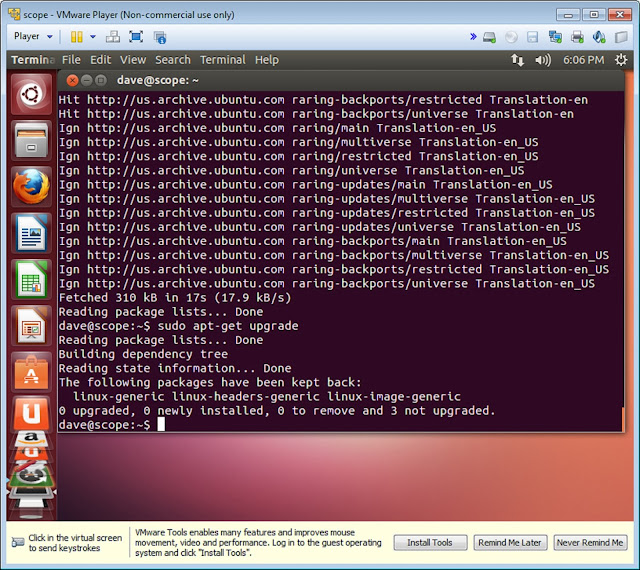Open the Help menu
This screenshot has height=570, width=640.
[267, 60]
